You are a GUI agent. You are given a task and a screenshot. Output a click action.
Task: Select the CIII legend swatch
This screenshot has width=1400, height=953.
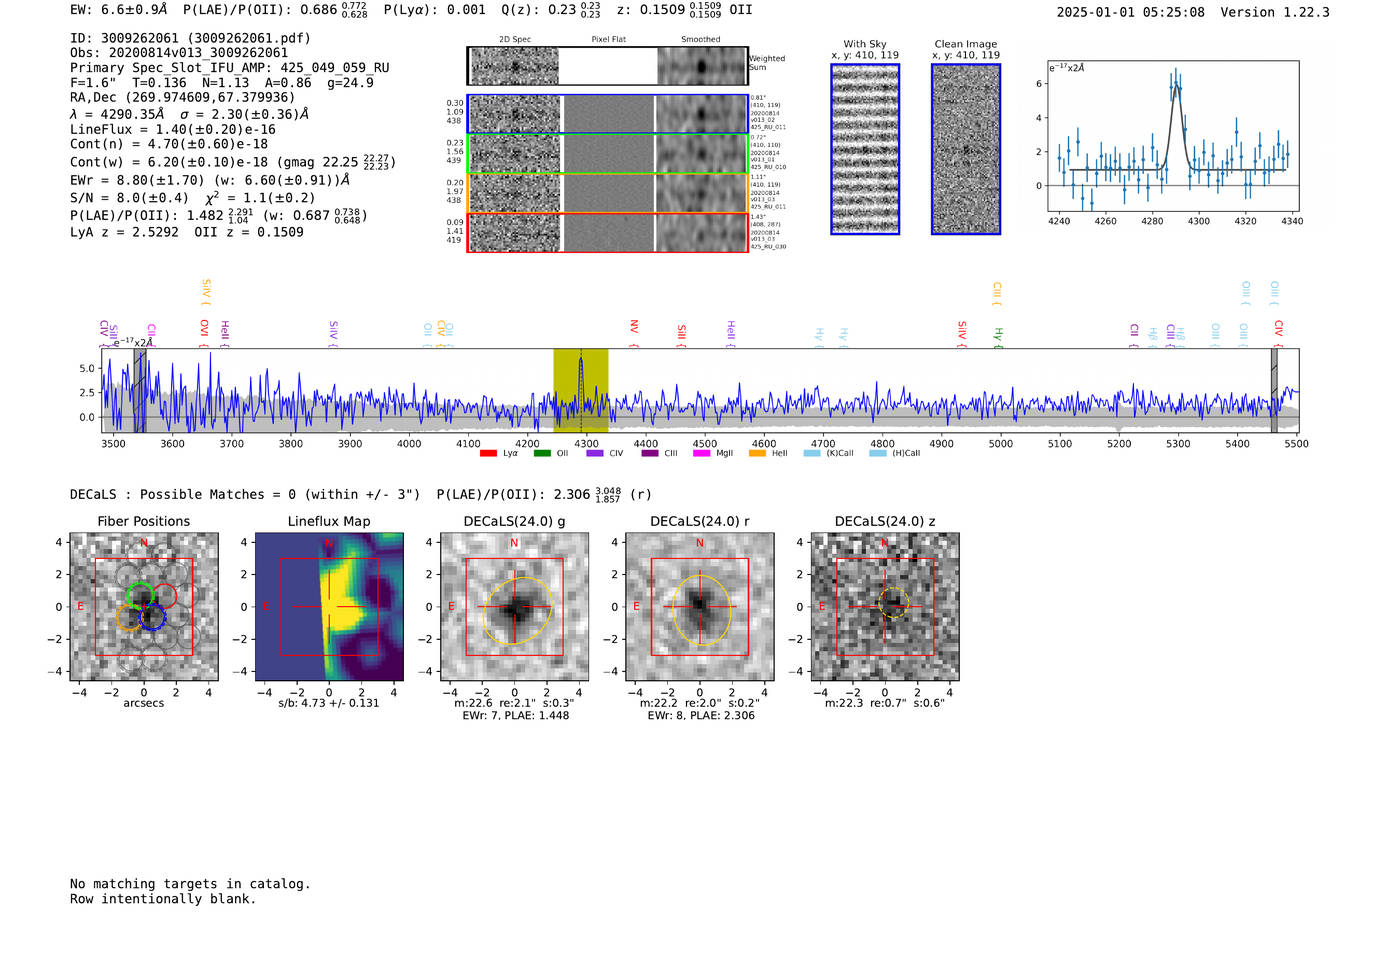650,453
